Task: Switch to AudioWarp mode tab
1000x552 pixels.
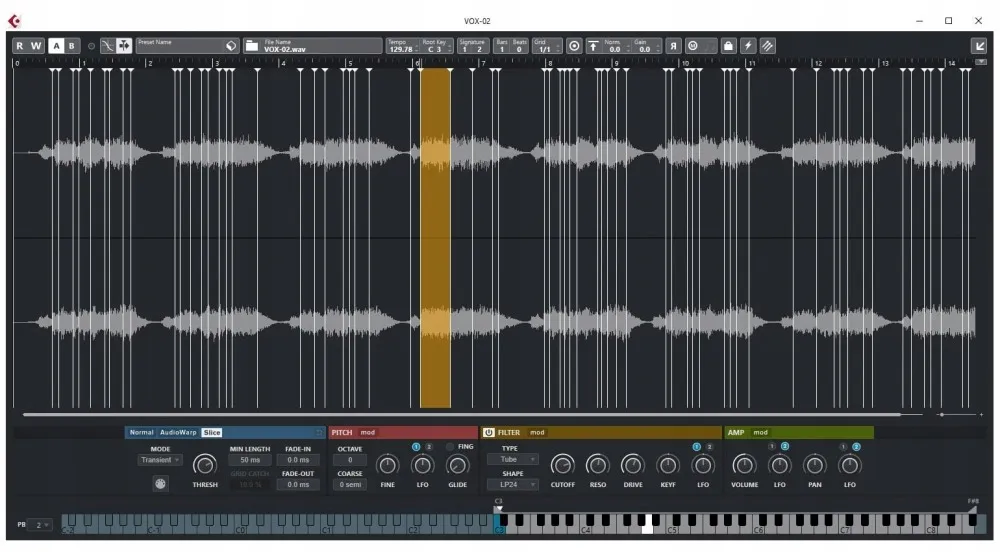Action: (x=178, y=432)
